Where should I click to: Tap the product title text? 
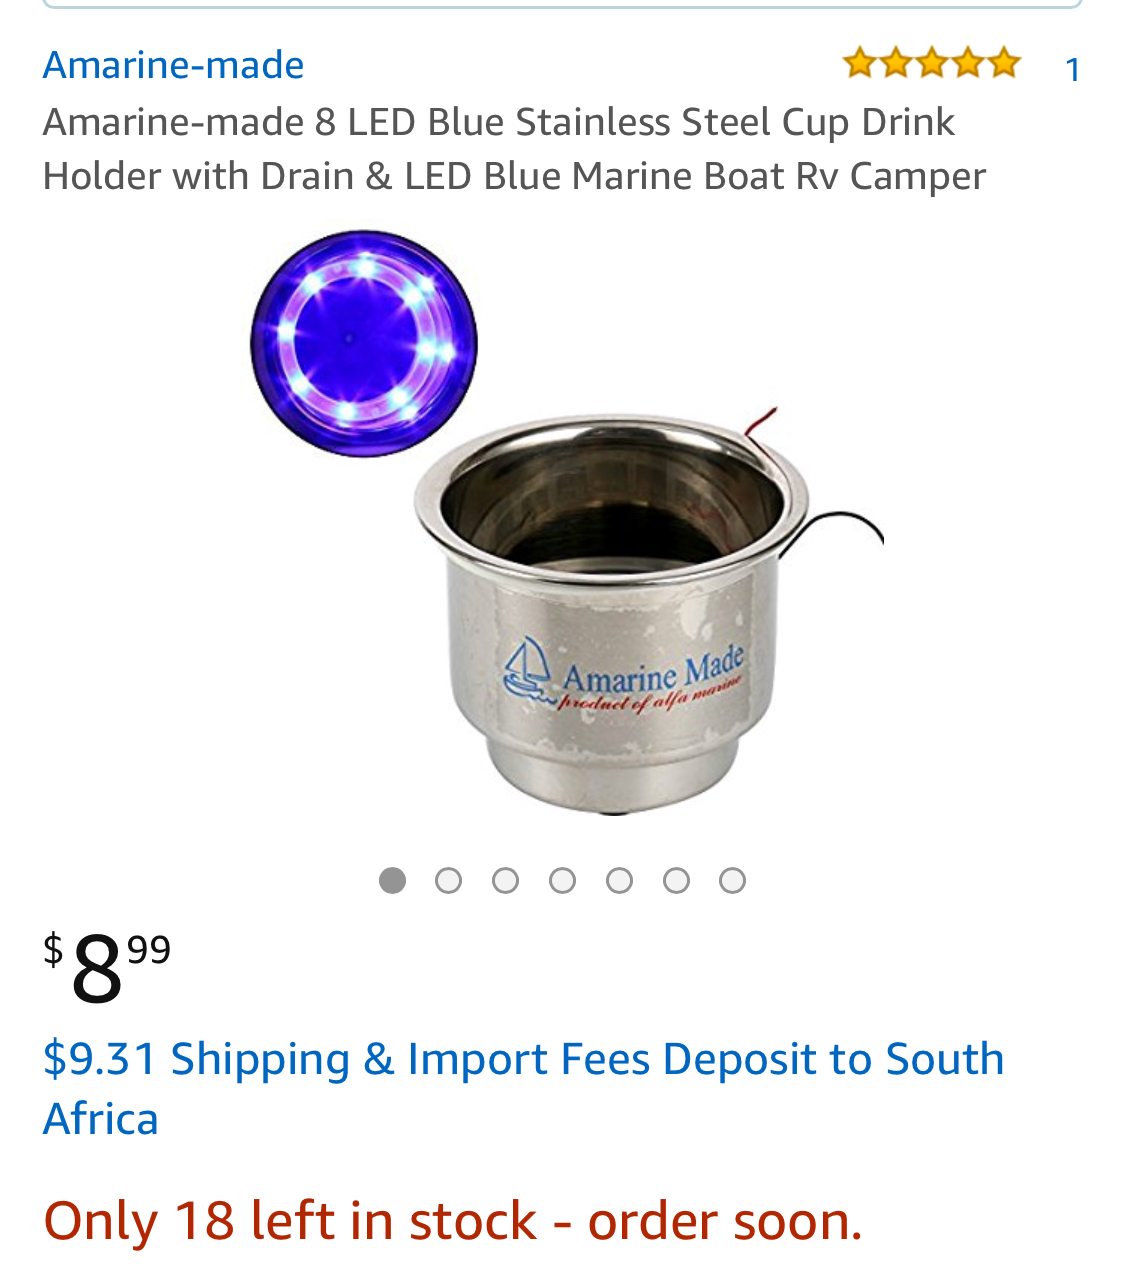click(514, 149)
